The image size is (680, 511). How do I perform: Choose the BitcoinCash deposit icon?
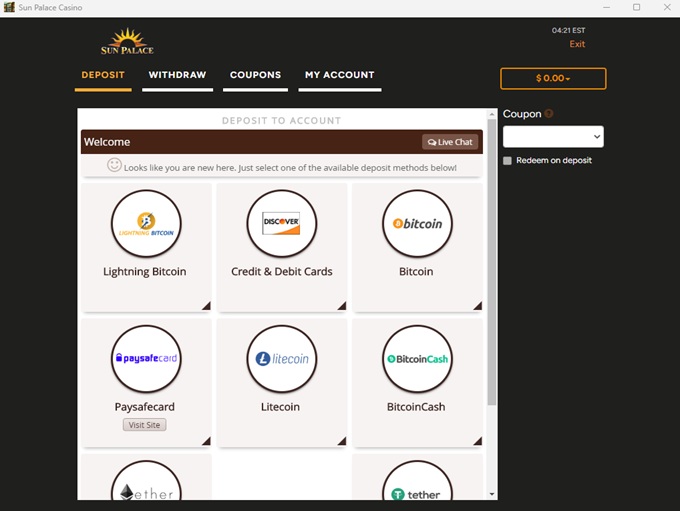tap(417, 359)
